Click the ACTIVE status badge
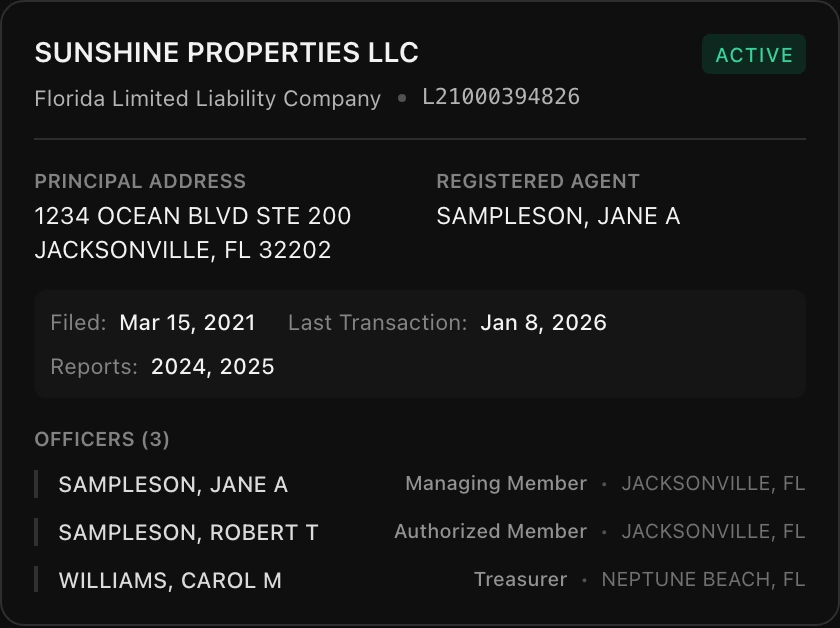This screenshot has width=840, height=628. [754, 55]
